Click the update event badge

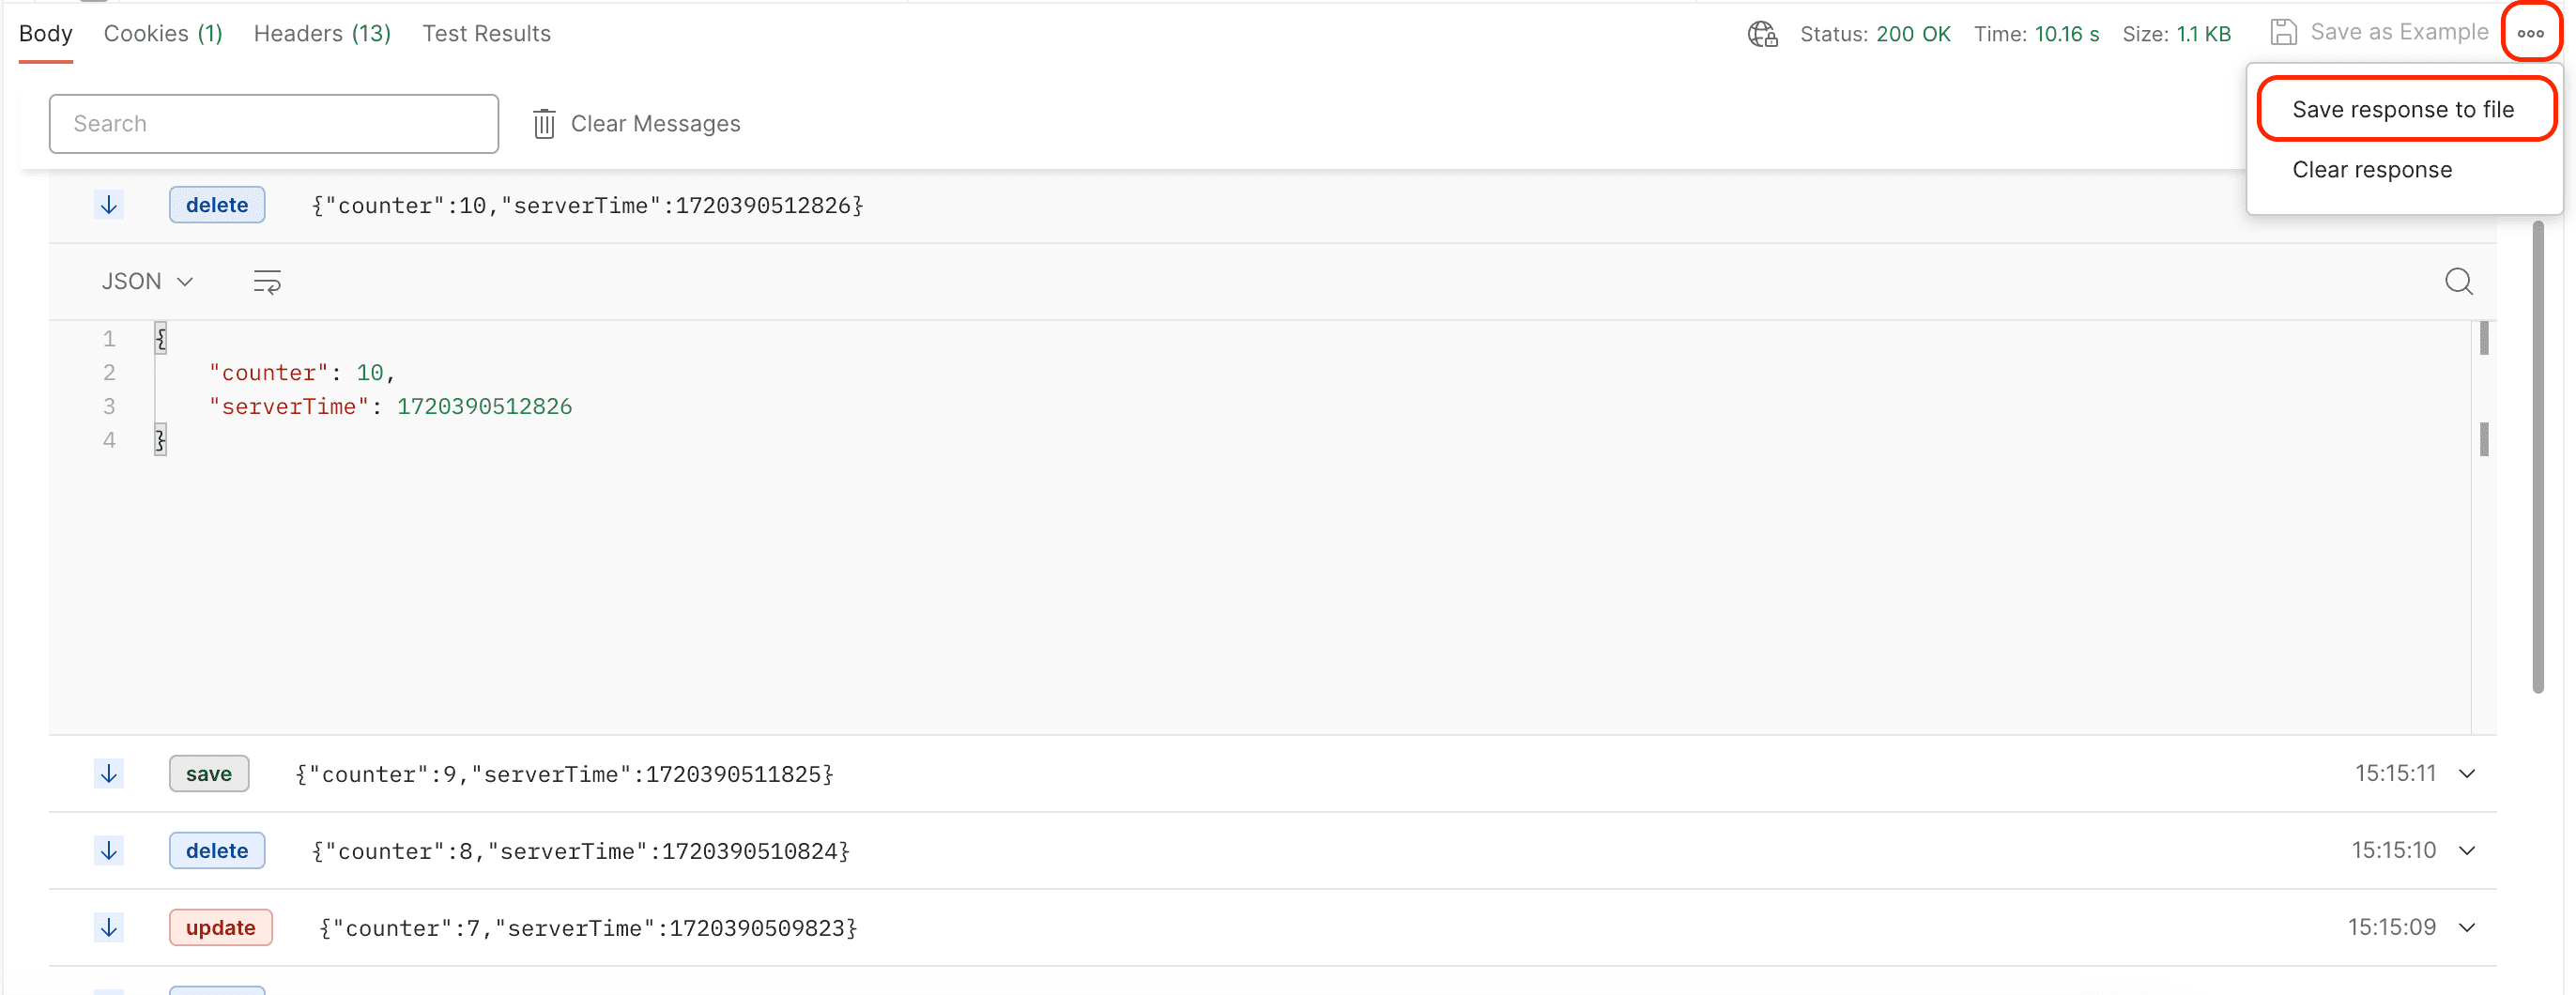point(221,928)
